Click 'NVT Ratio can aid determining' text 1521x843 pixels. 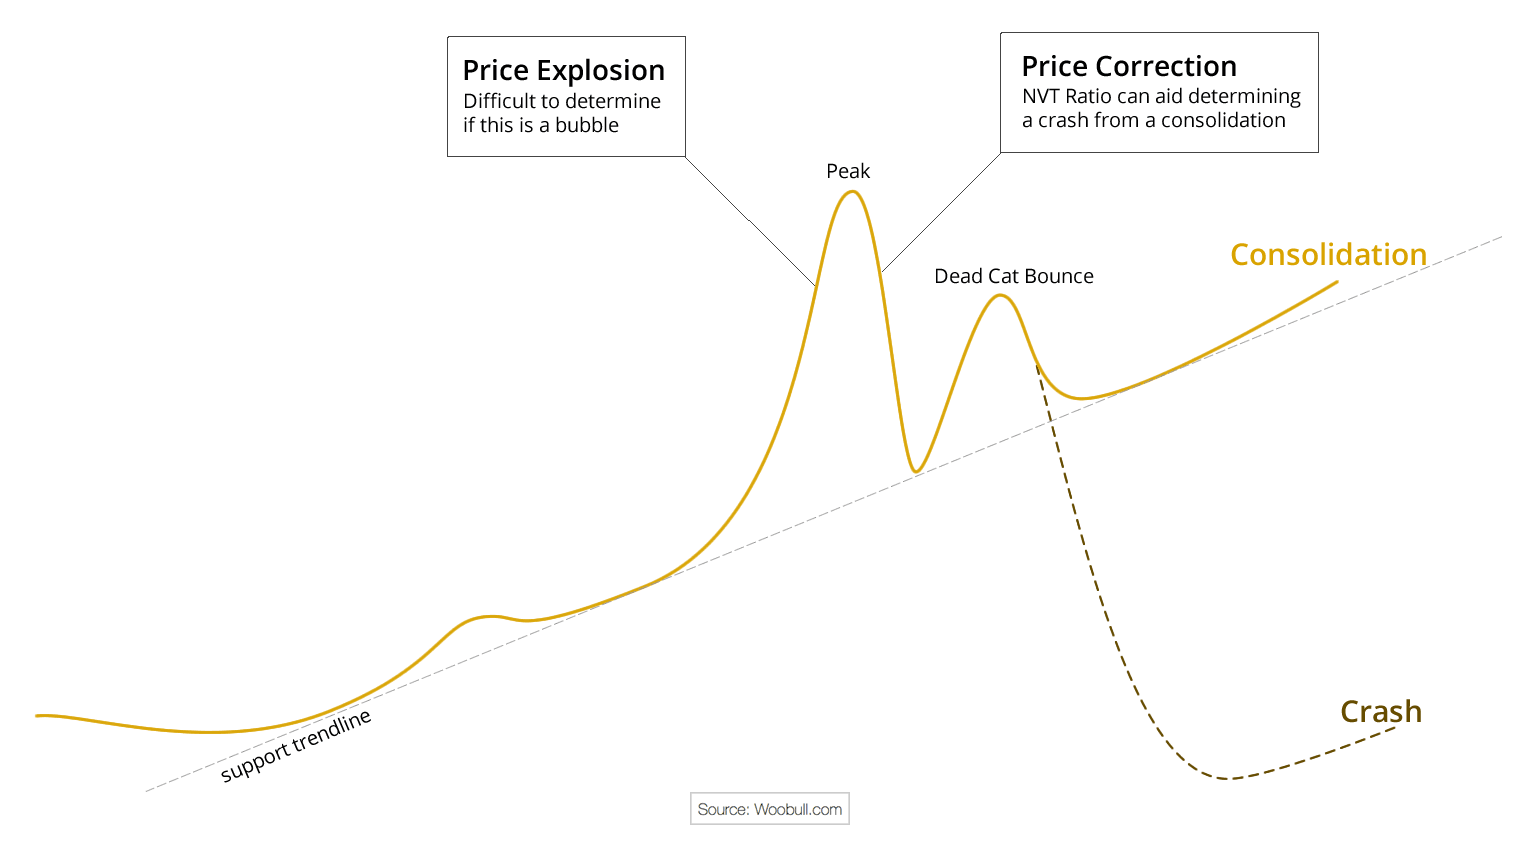[1161, 96]
